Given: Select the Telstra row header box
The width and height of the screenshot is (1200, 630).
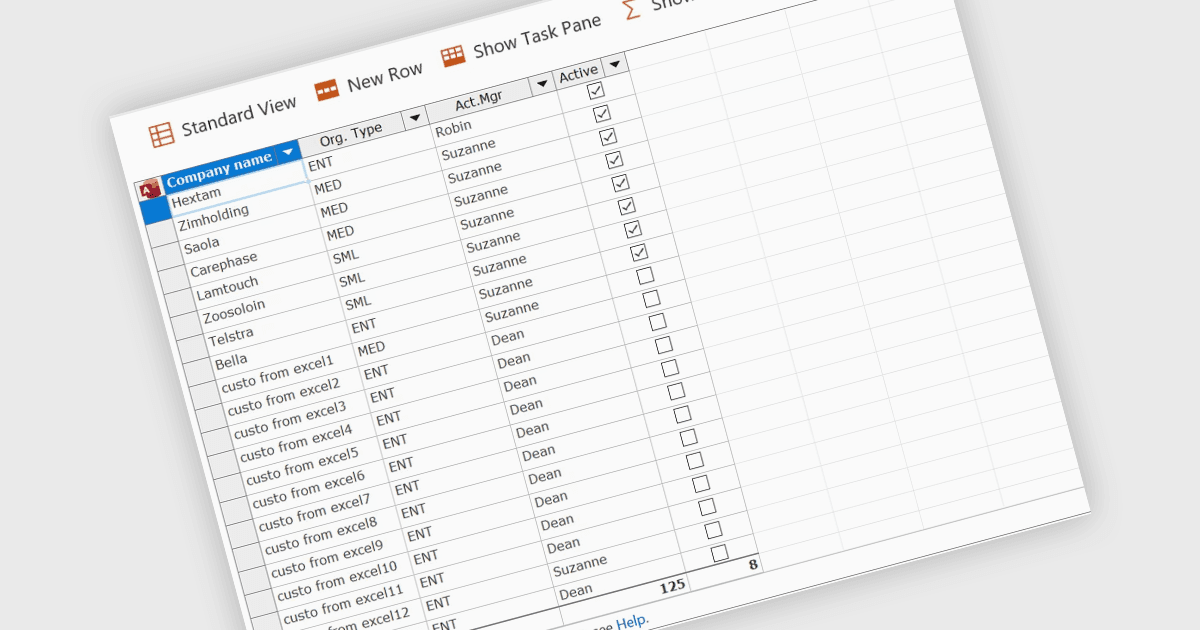Looking at the screenshot, I should pos(191,349).
